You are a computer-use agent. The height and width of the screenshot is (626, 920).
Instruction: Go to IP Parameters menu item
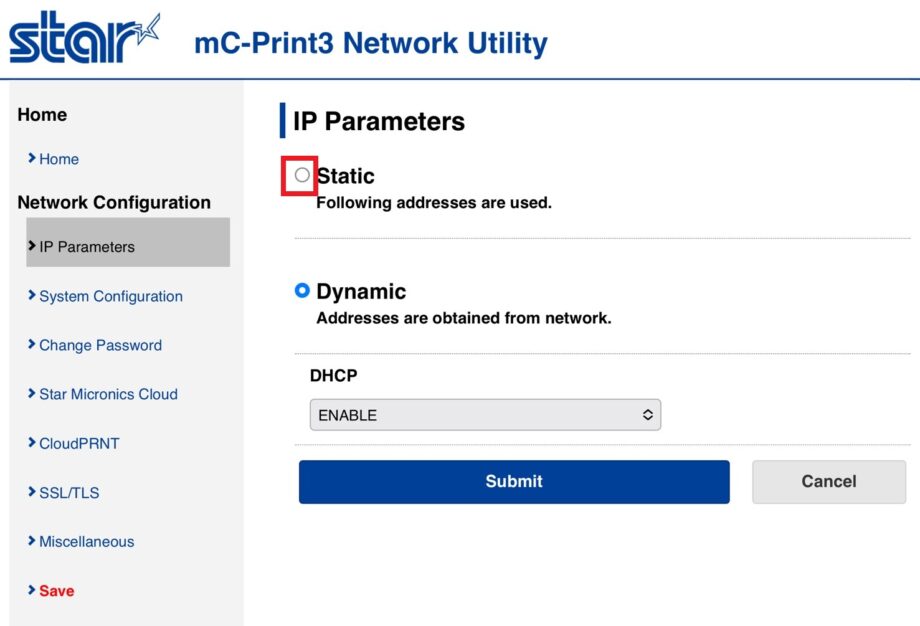point(87,247)
